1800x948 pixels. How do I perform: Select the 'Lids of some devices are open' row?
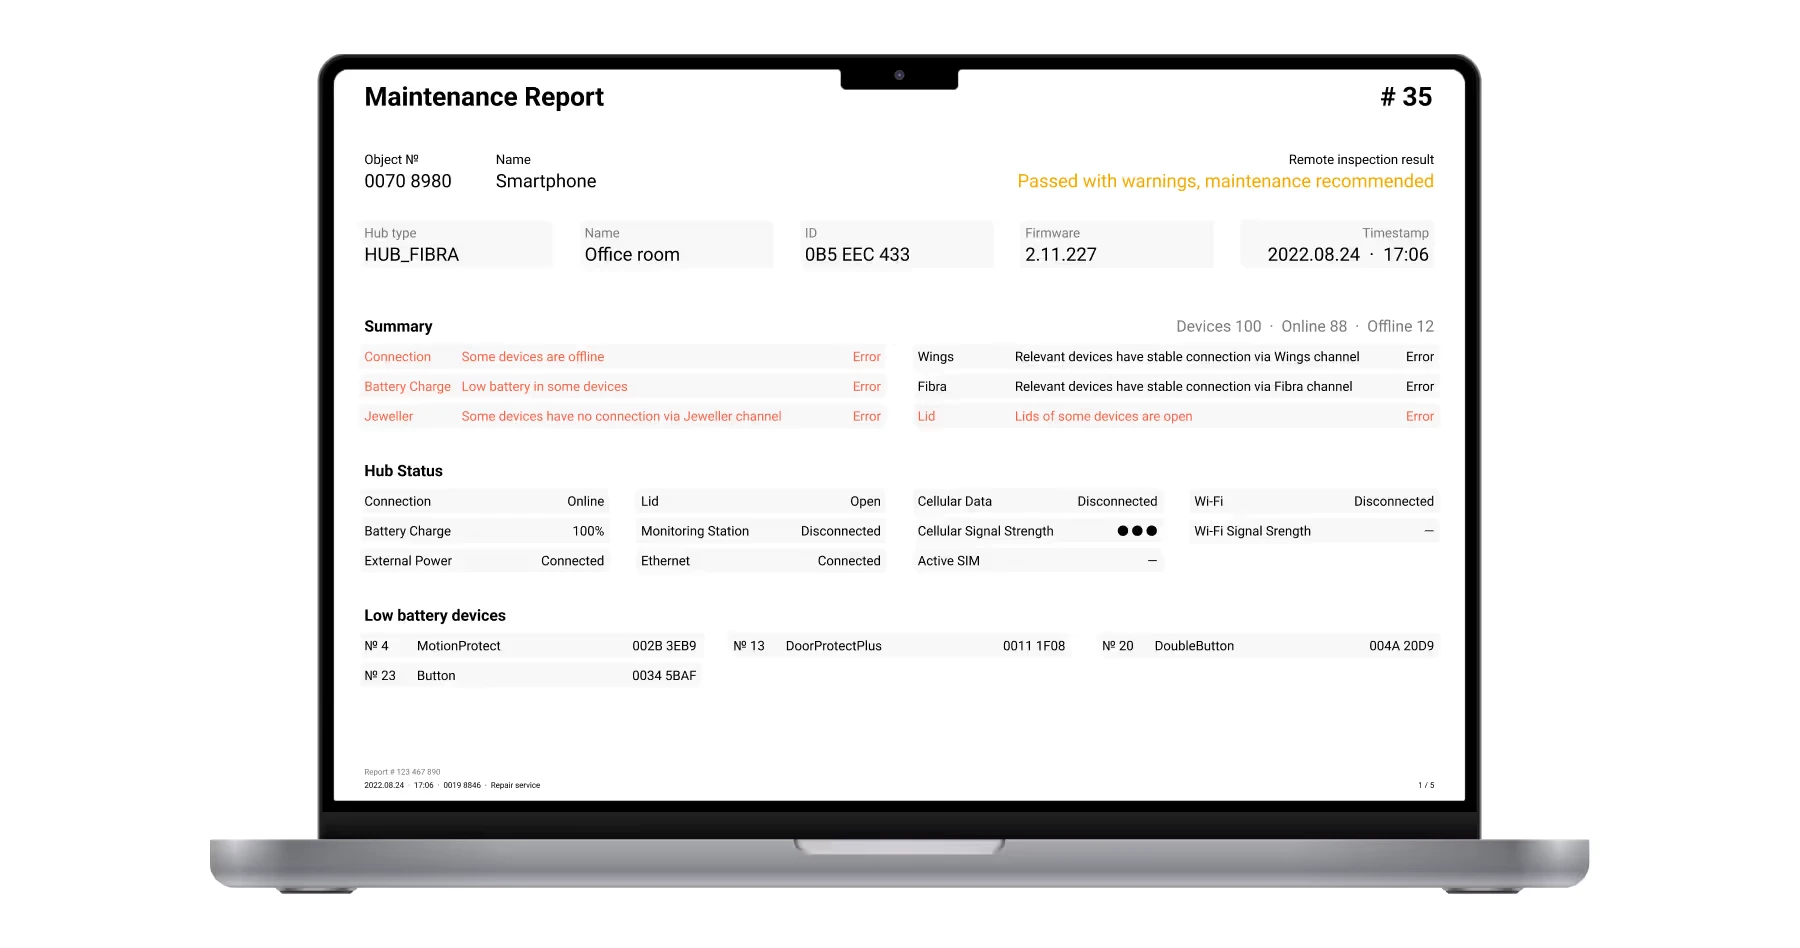pyautogui.click(x=1175, y=417)
